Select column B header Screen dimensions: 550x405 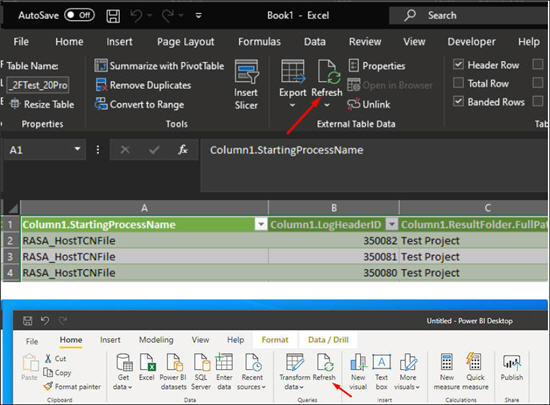(x=334, y=208)
